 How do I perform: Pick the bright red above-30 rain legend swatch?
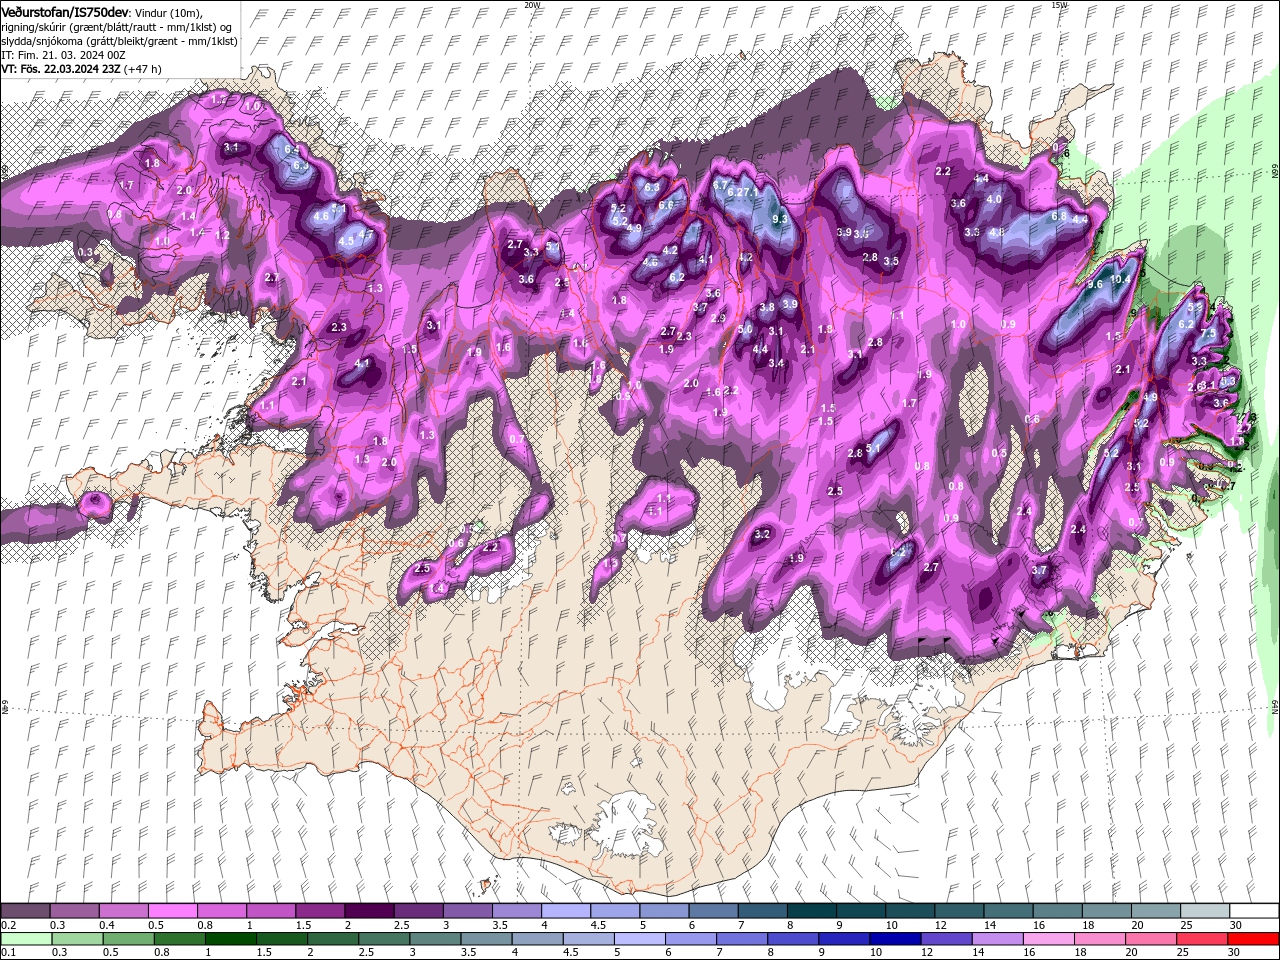point(1254,939)
